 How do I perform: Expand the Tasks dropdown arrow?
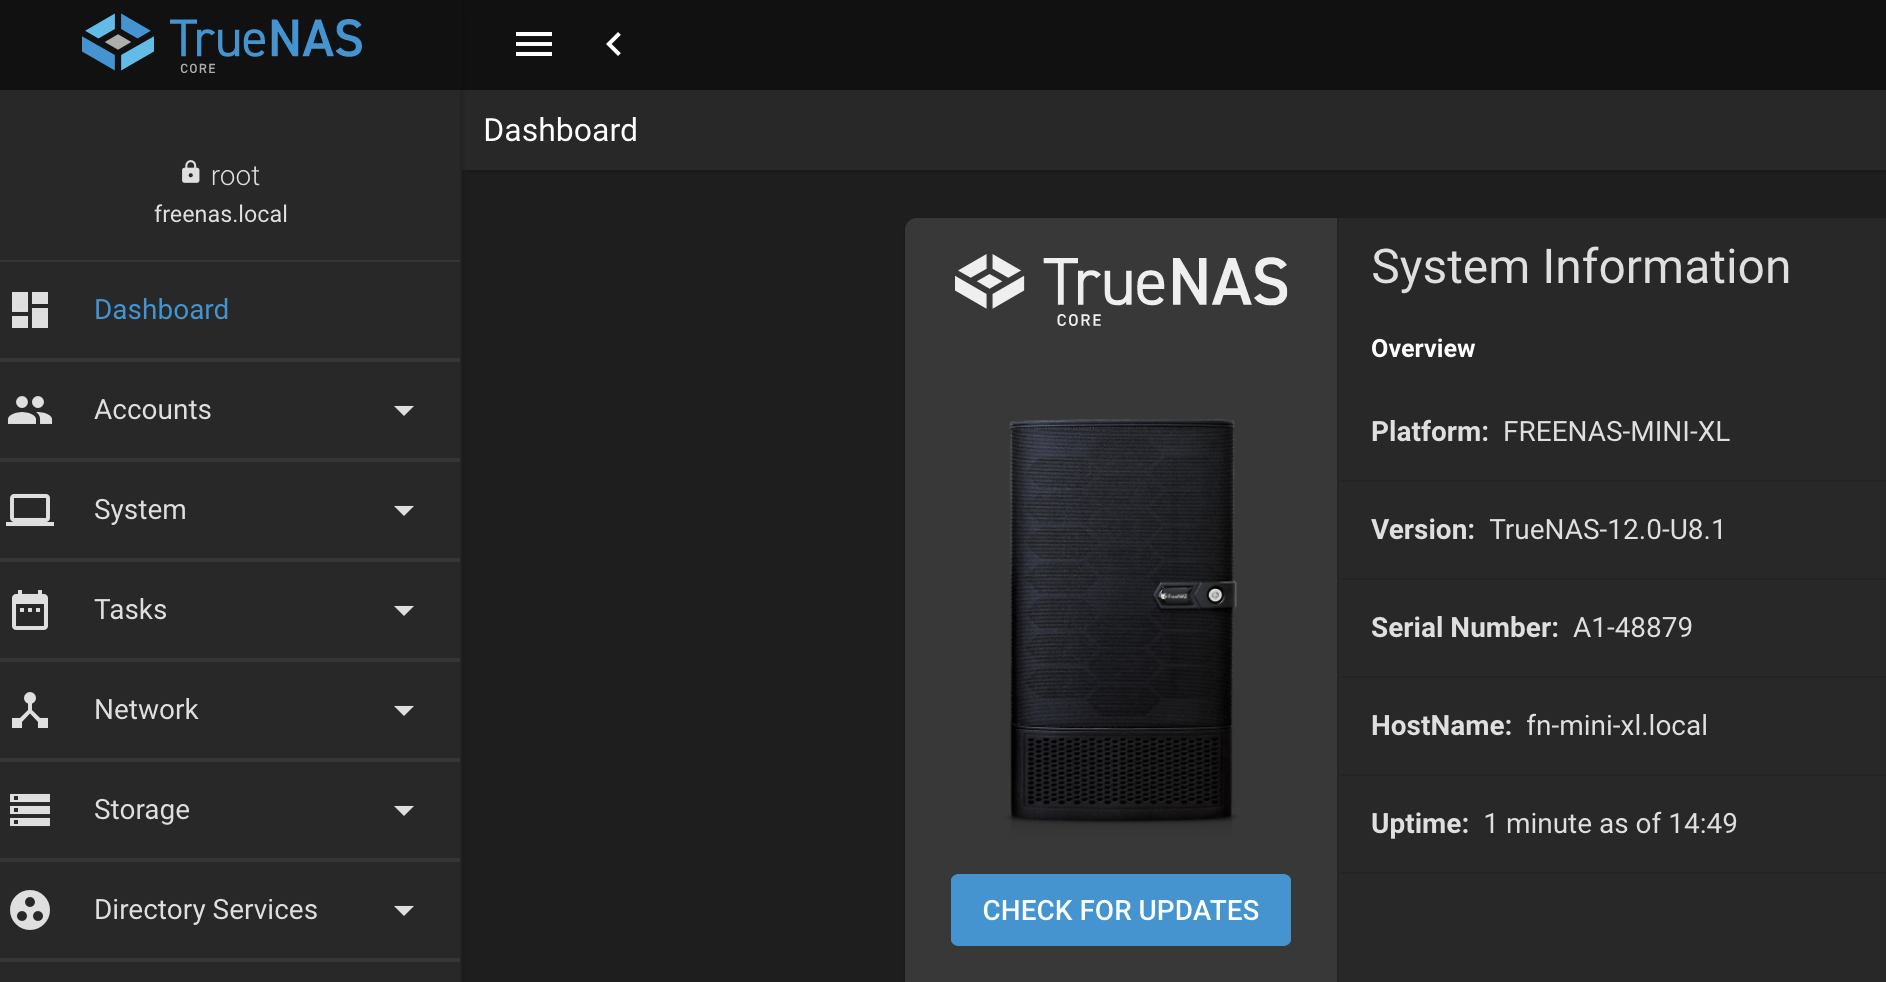(404, 610)
